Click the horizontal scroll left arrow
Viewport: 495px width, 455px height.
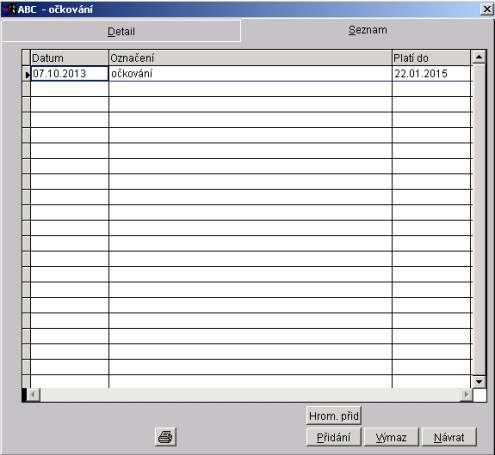pyautogui.click(x=33, y=395)
